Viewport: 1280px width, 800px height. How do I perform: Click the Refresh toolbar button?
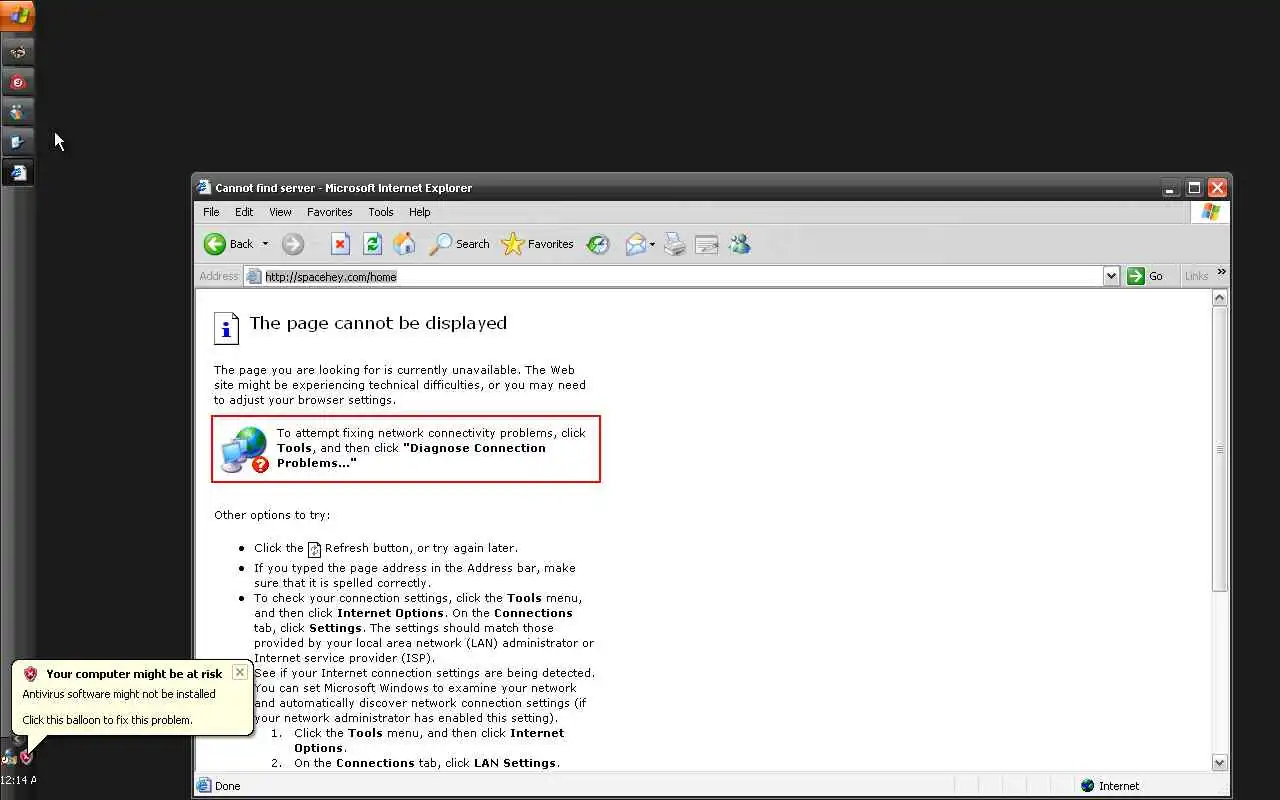tap(372, 244)
